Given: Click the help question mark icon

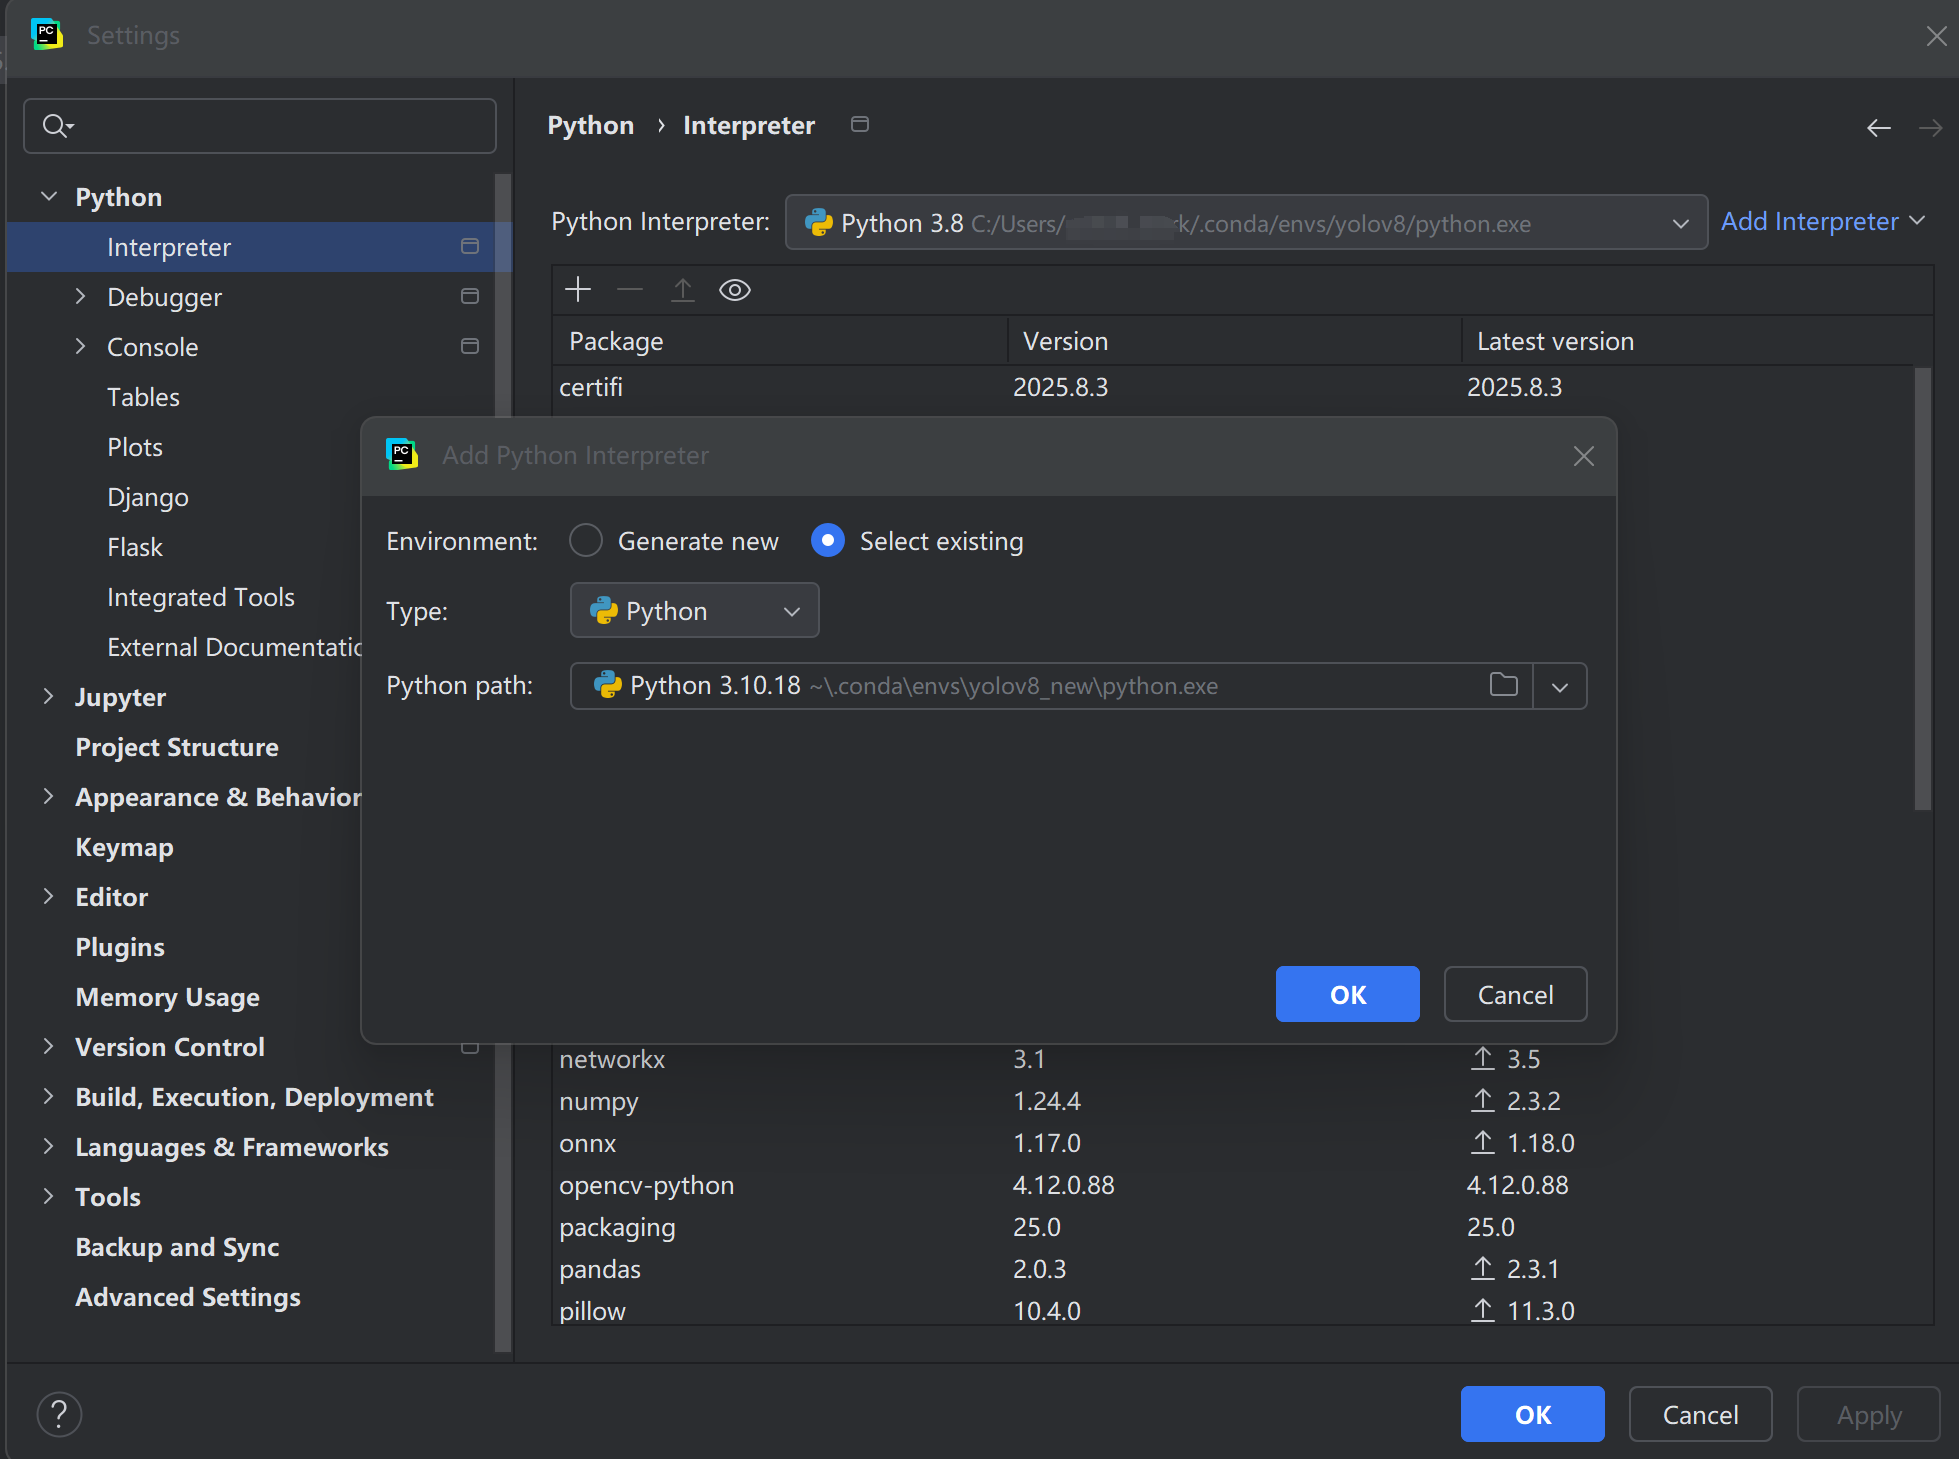Looking at the screenshot, I should pyautogui.click(x=59, y=1414).
